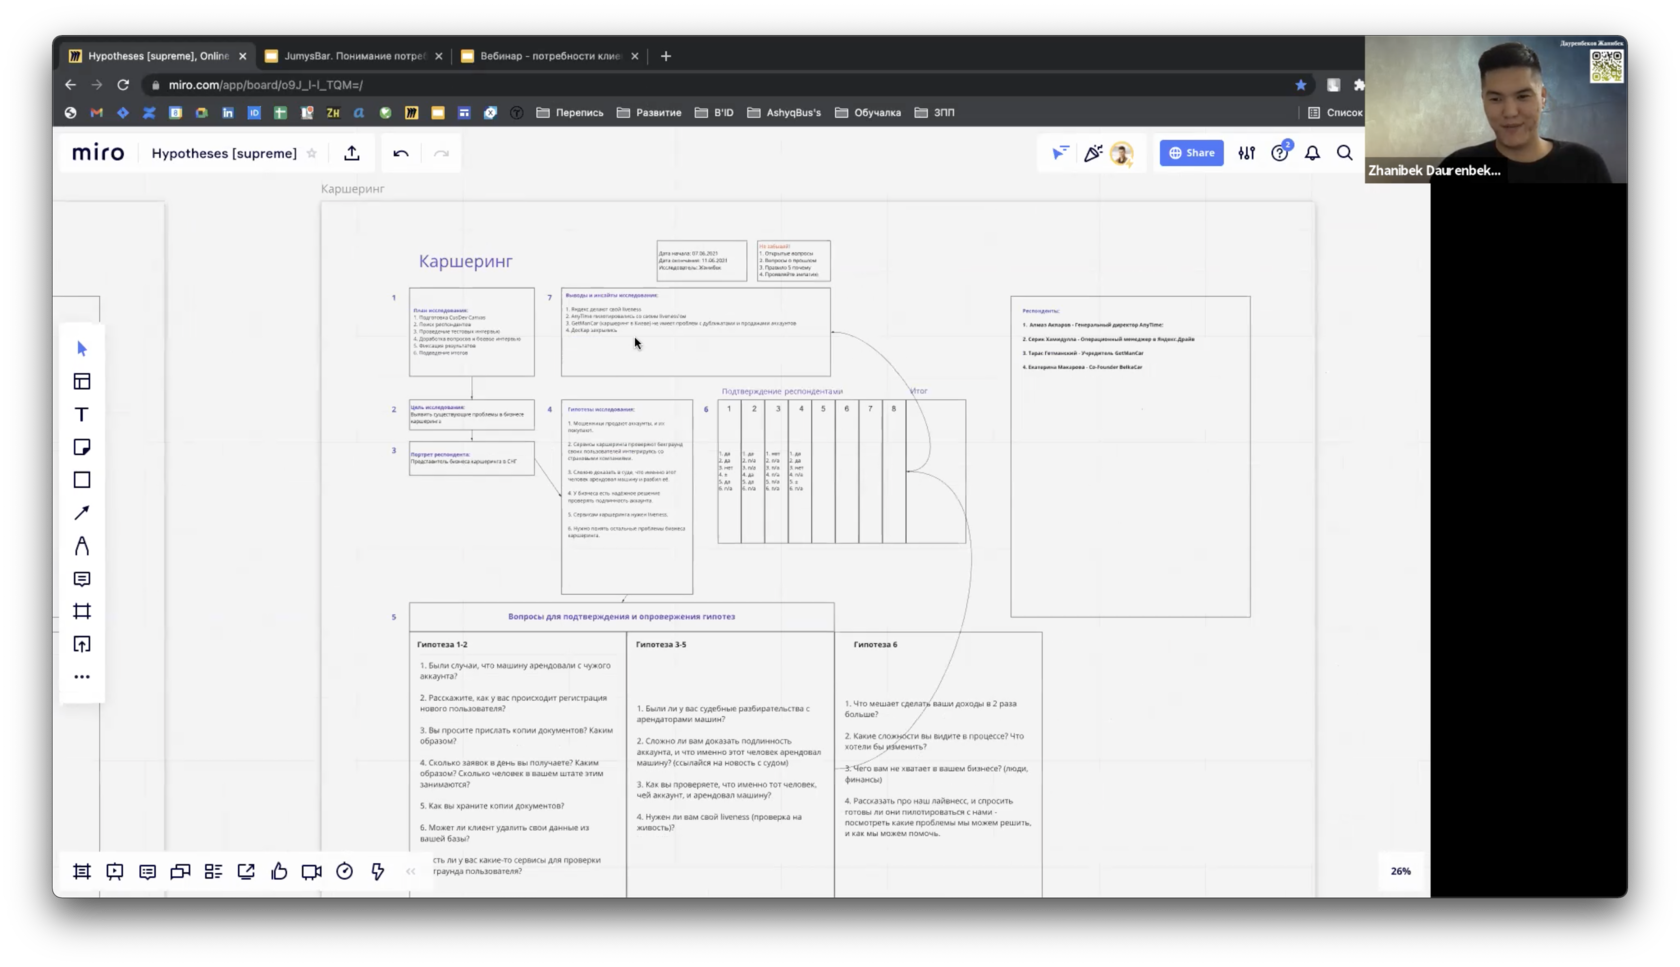
Task: Collapse the bottom toolbar with double chevron
Action: 411,872
